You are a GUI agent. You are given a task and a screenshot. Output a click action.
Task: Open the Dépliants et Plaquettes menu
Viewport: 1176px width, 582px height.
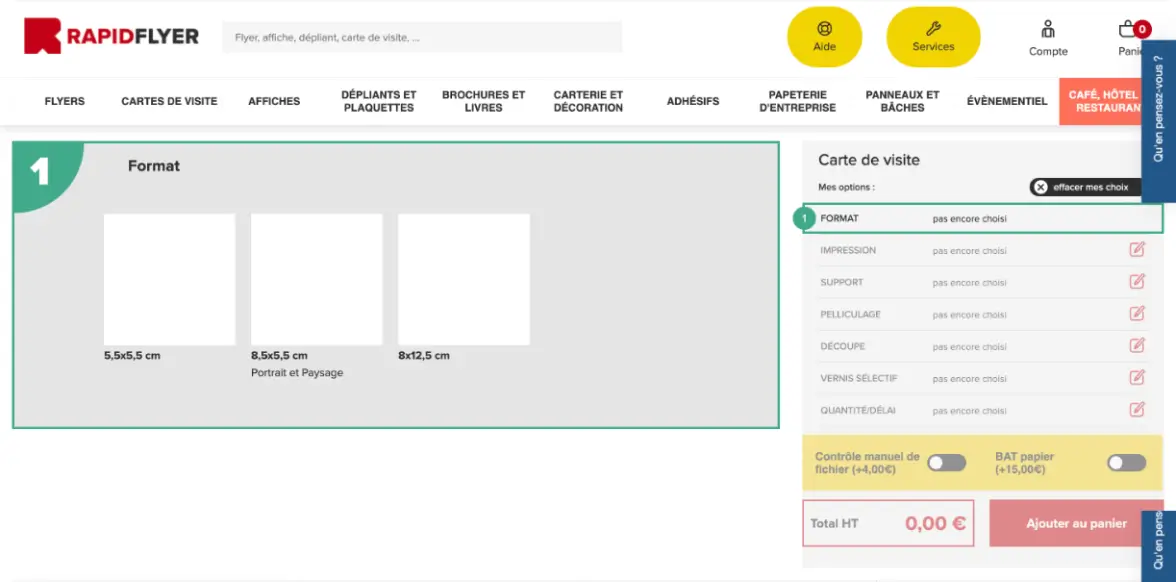(x=379, y=101)
